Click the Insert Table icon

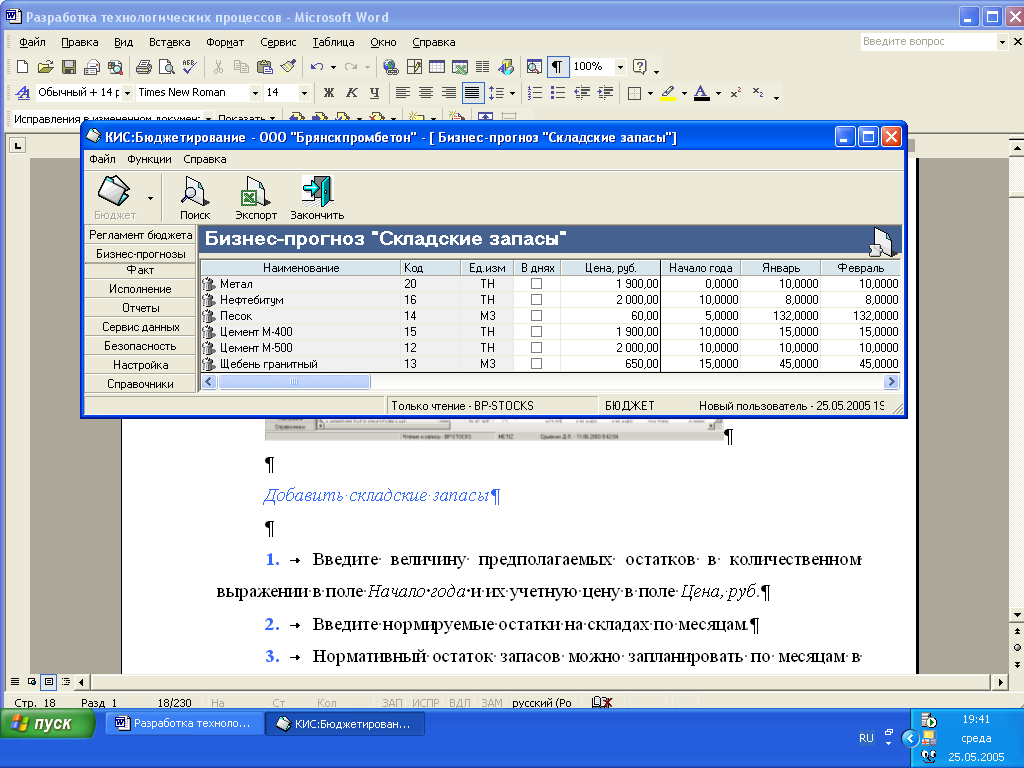pyautogui.click(x=437, y=67)
